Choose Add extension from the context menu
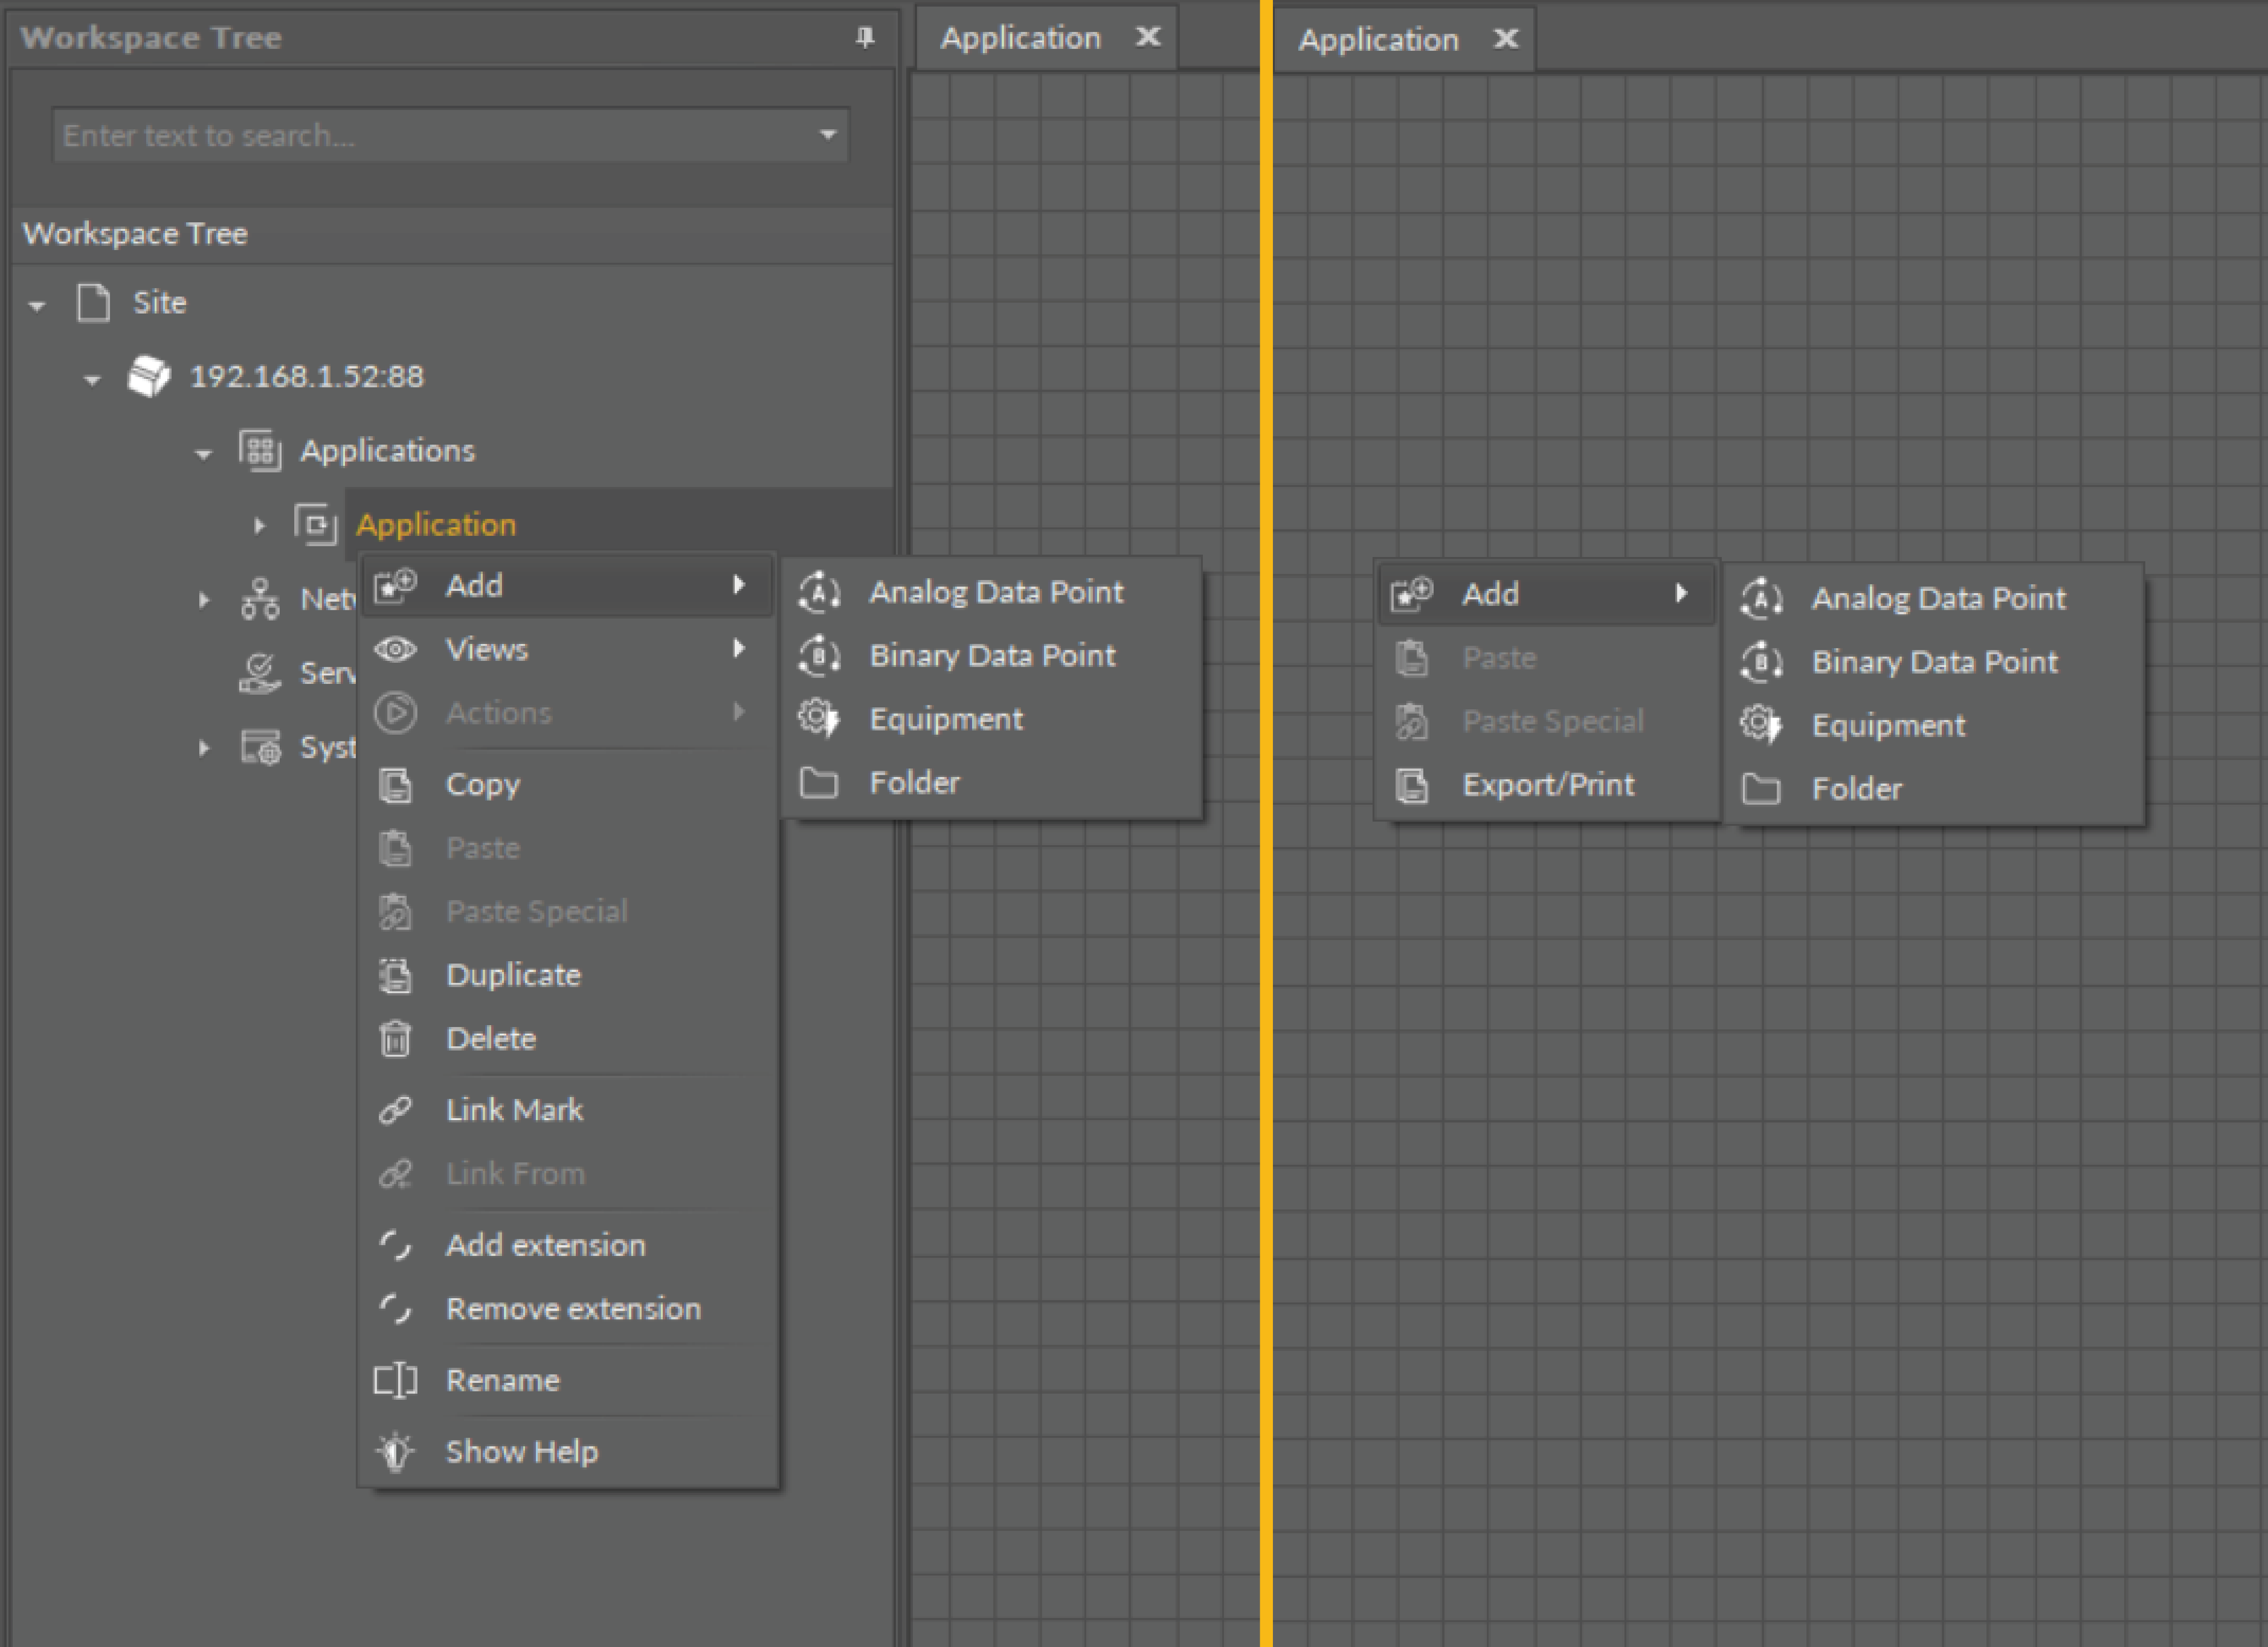2268x1647 pixels. (545, 1245)
